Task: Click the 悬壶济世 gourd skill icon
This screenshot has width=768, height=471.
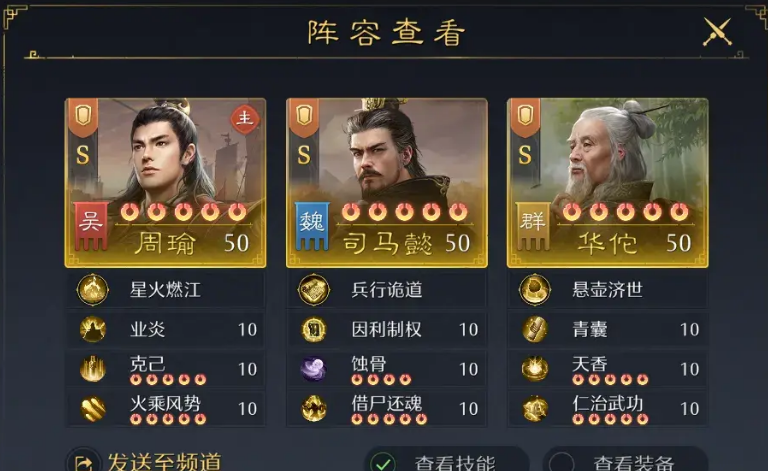Action: coord(535,289)
